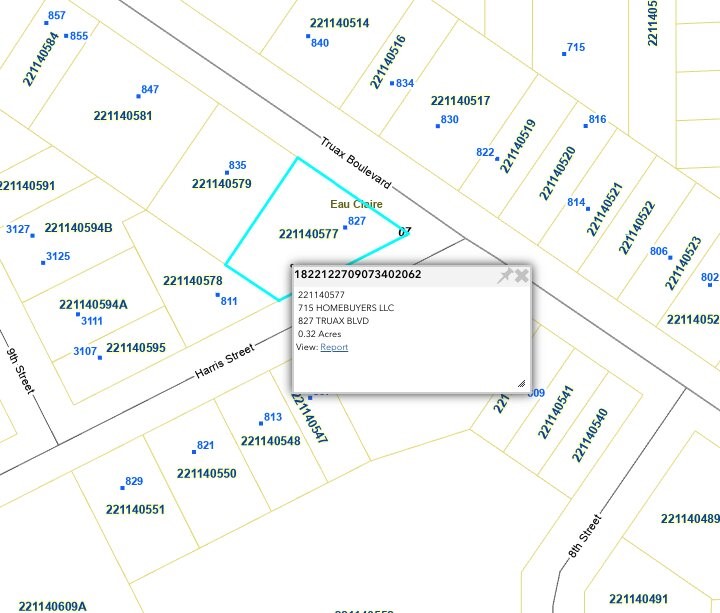Select parcel labeled 221140550
The width and height of the screenshot is (720, 613).
pos(206,473)
